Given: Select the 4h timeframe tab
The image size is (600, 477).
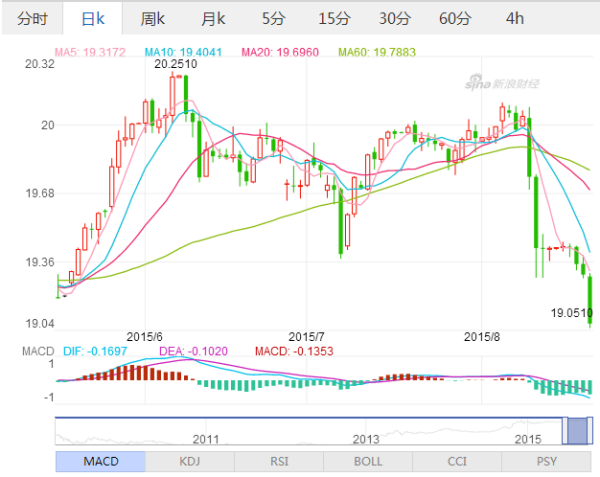Looking at the screenshot, I should pos(515,18).
